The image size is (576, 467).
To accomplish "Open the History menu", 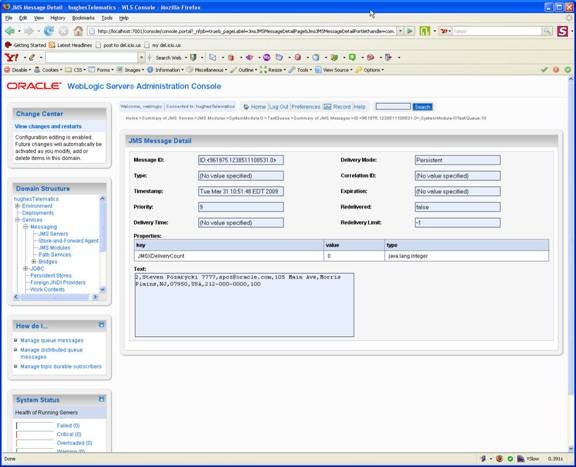I will click(x=58, y=18).
